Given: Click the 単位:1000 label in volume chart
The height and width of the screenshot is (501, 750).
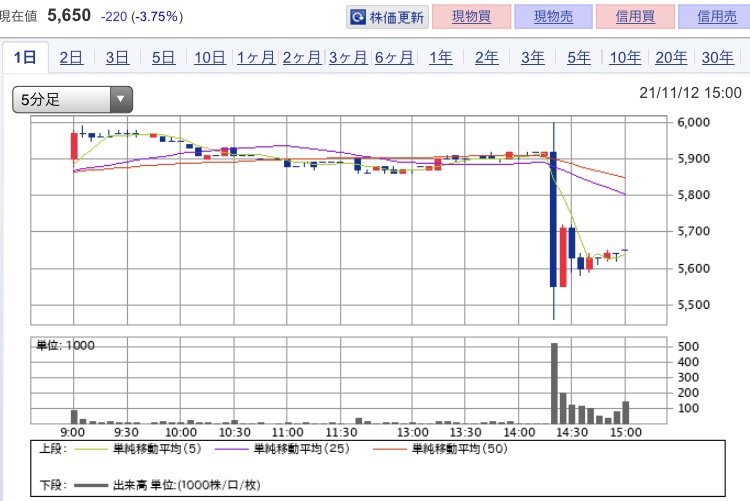Looking at the screenshot, I should [66, 345].
